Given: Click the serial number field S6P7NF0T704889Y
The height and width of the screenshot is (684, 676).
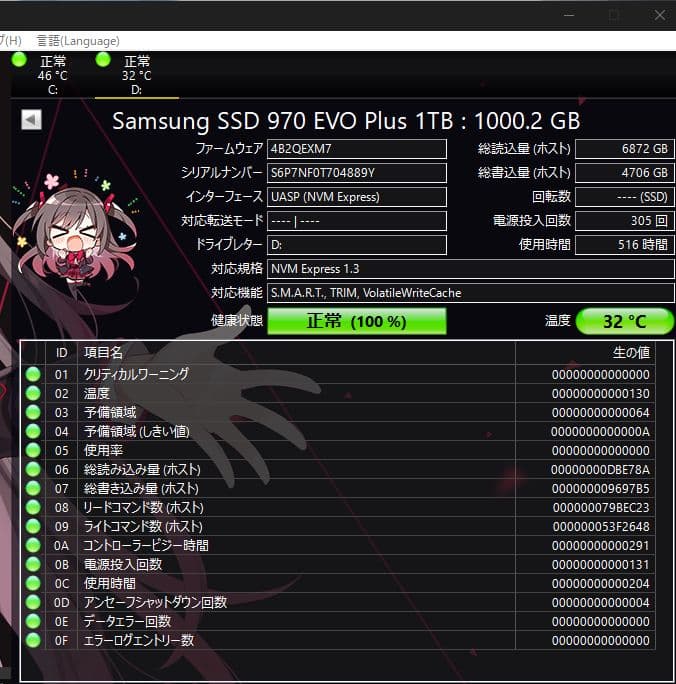Looking at the screenshot, I should click(x=357, y=173).
